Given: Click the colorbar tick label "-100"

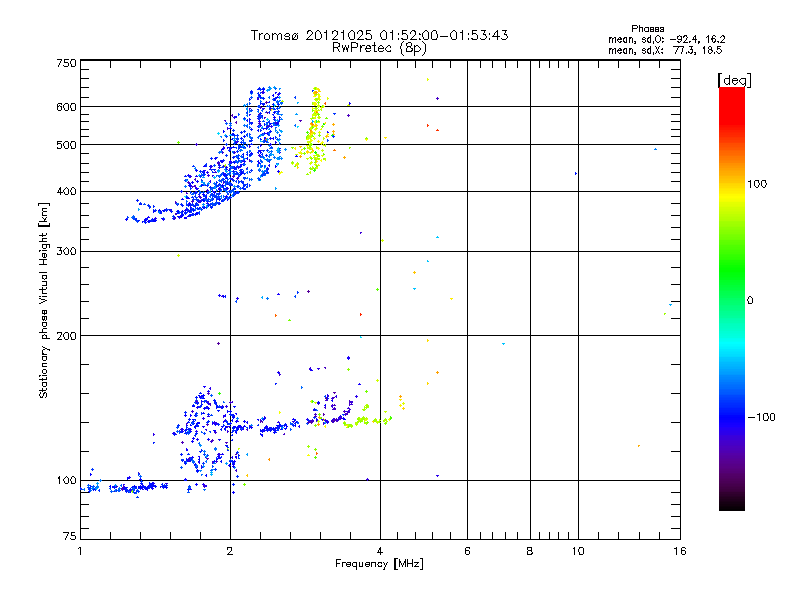Looking at the screenshot, I should click(761, 417).
